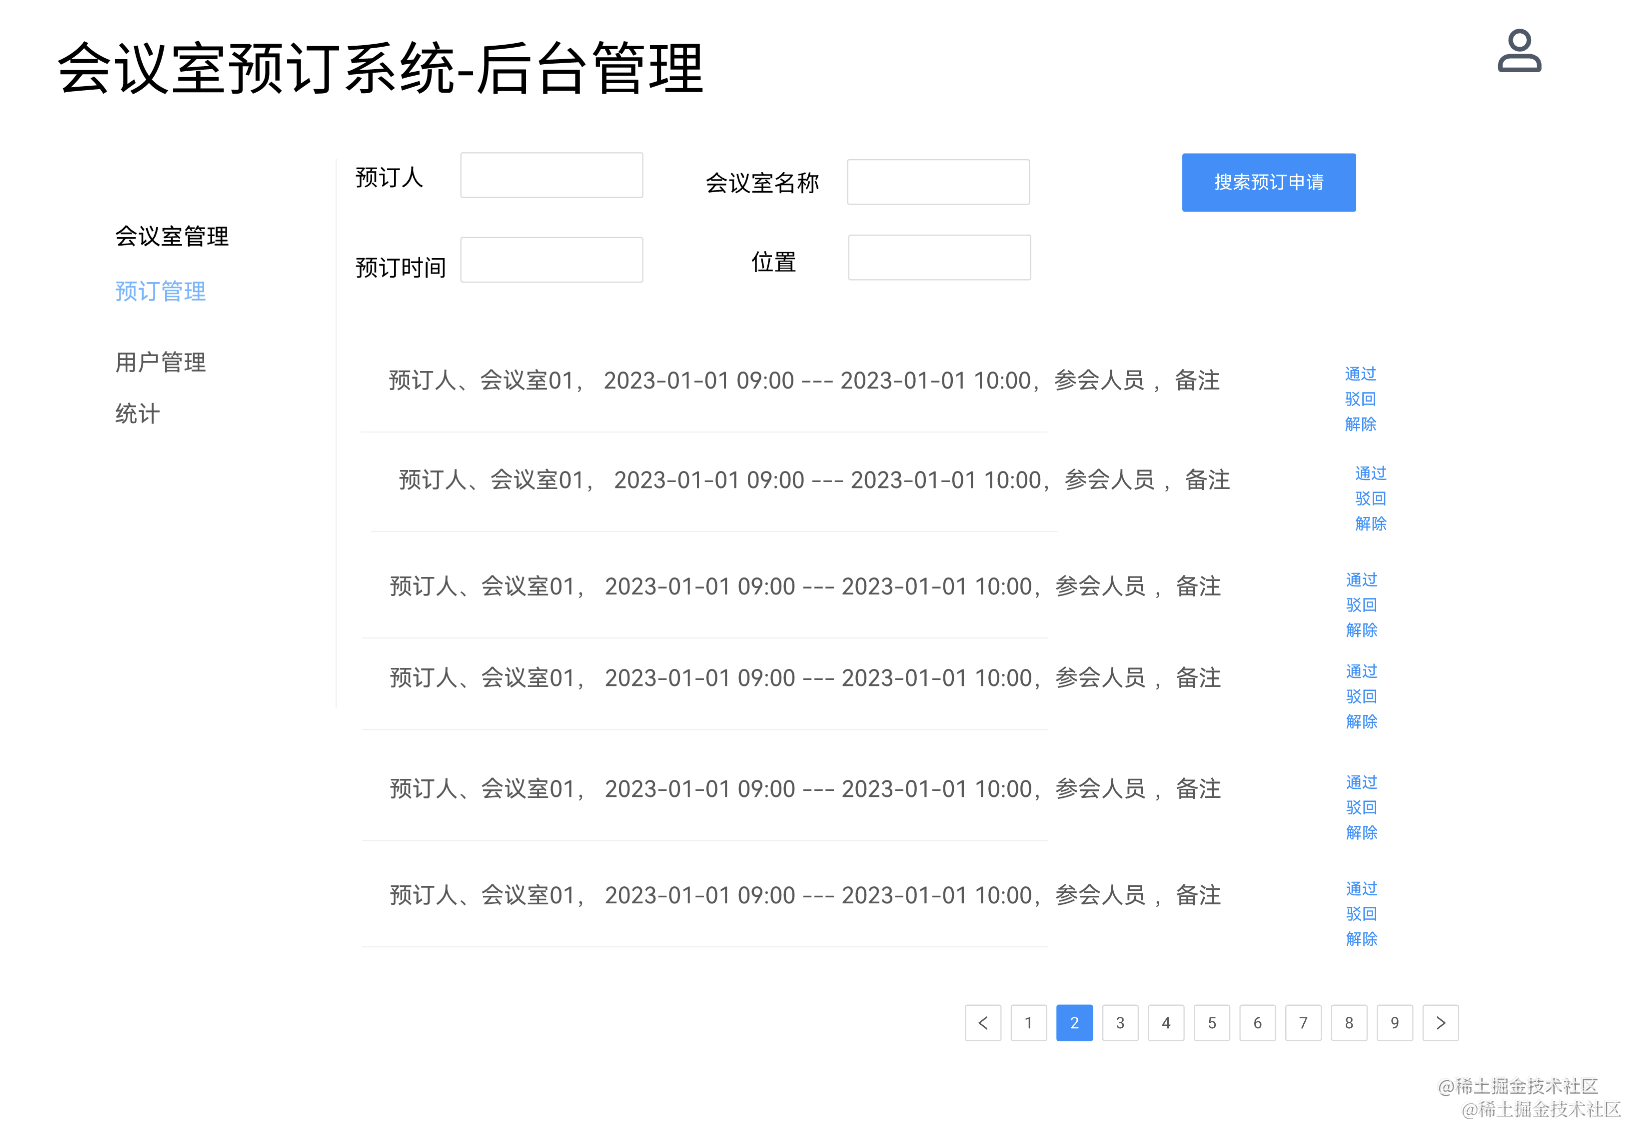Image resolution: width=1628 pixels, height=1126 pixels.
Task: Open 会议室管理 in the sidebar
Action: (x=172, y=236)
